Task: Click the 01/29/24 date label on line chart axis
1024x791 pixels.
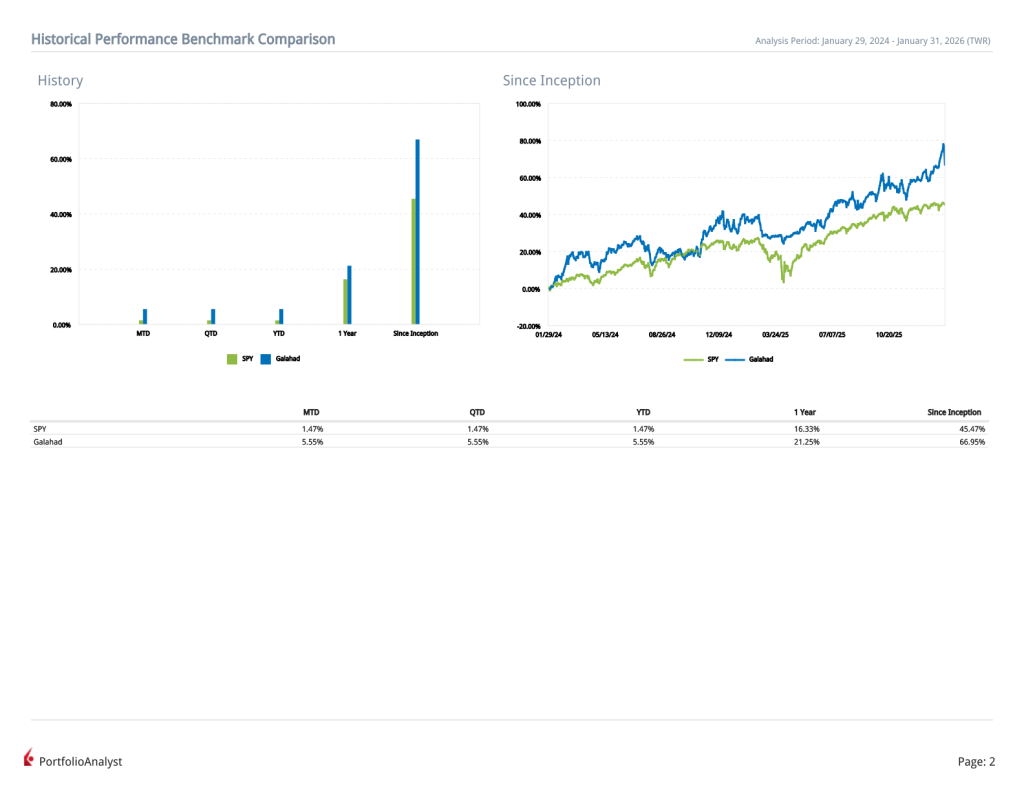Action: click(x=549, y=334)
